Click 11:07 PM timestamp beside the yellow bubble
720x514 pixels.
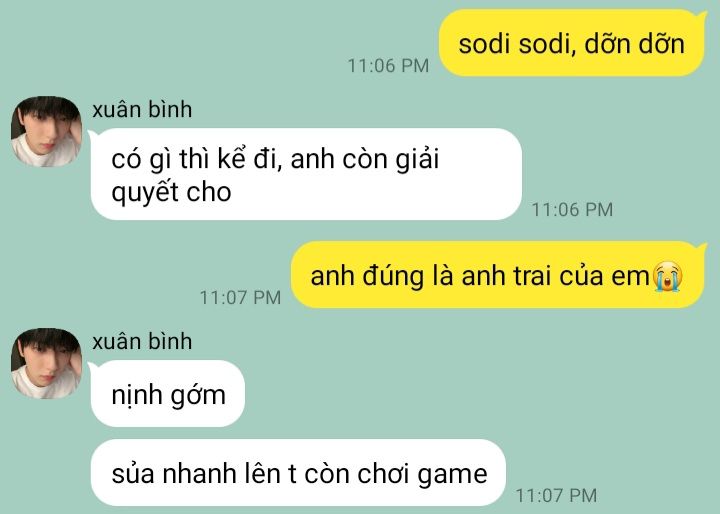coord(240,298)
